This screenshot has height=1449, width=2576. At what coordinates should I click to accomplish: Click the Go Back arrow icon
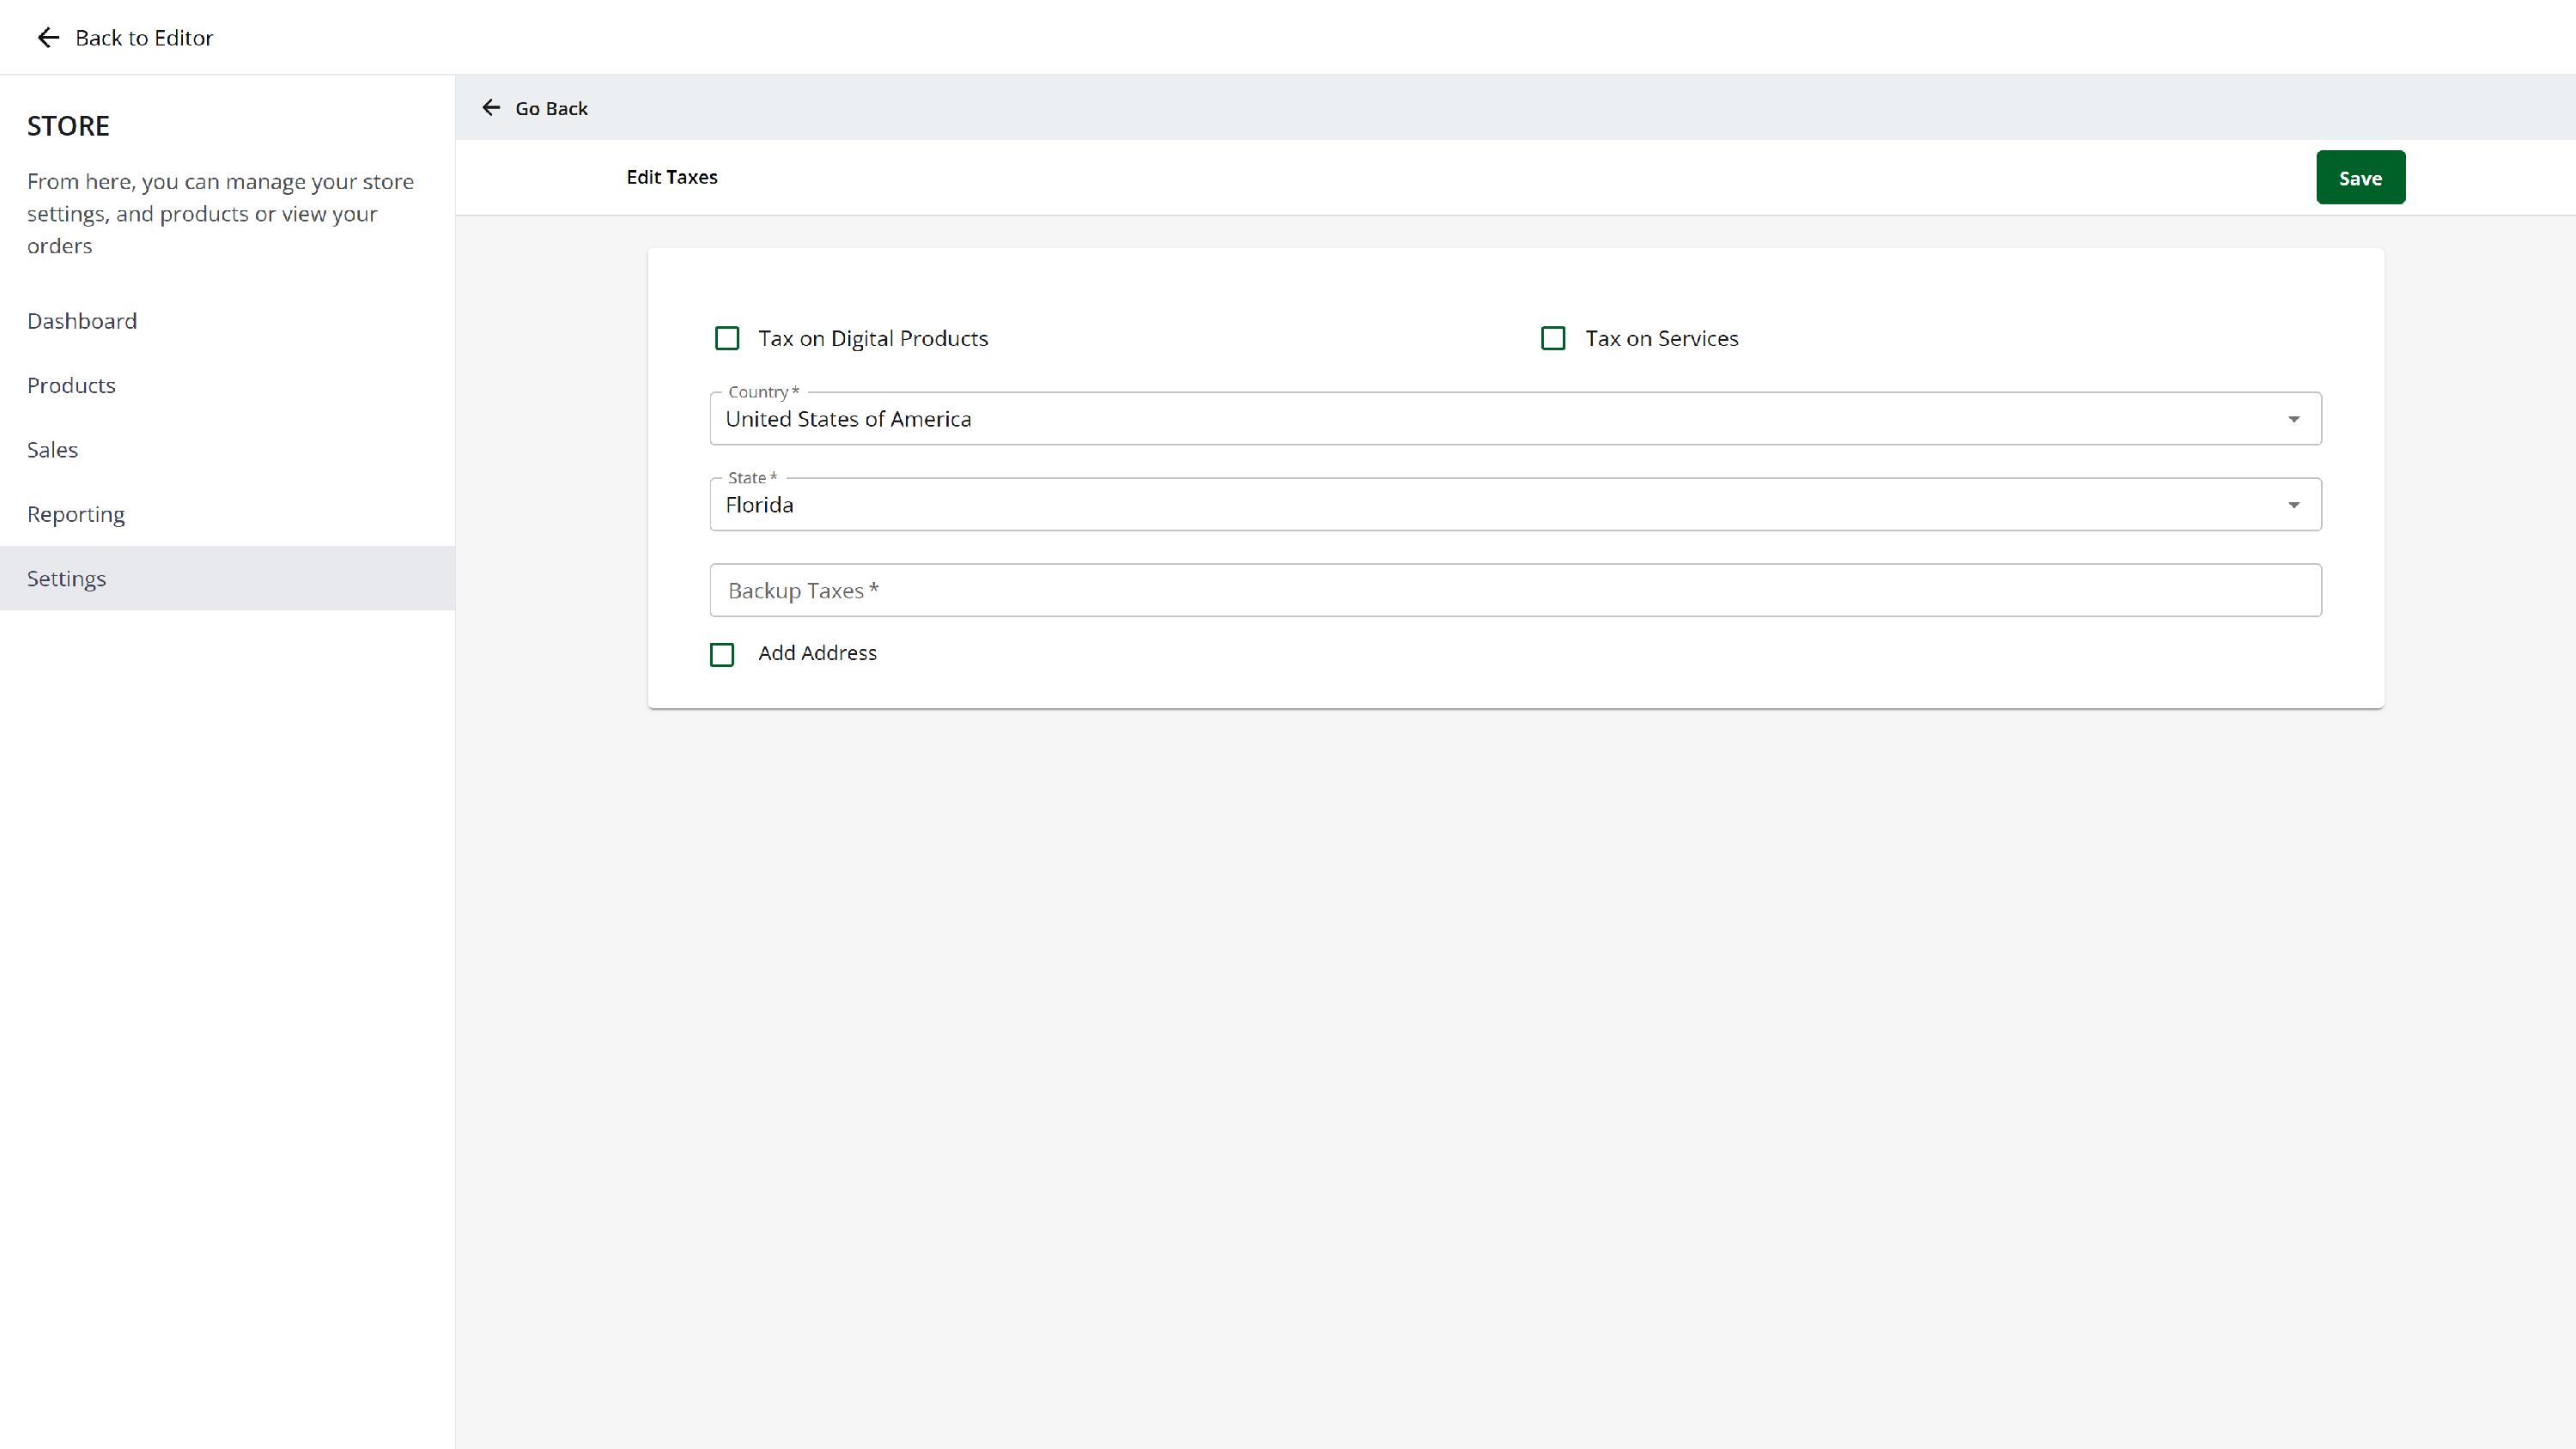point(491,108)
